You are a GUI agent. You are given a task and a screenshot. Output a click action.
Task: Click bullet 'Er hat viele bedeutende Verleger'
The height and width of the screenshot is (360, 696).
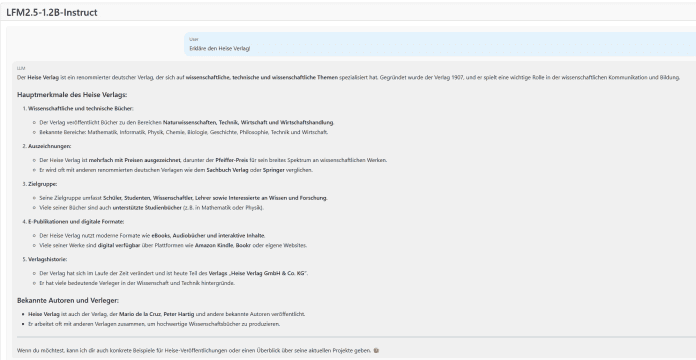point(137,283)
